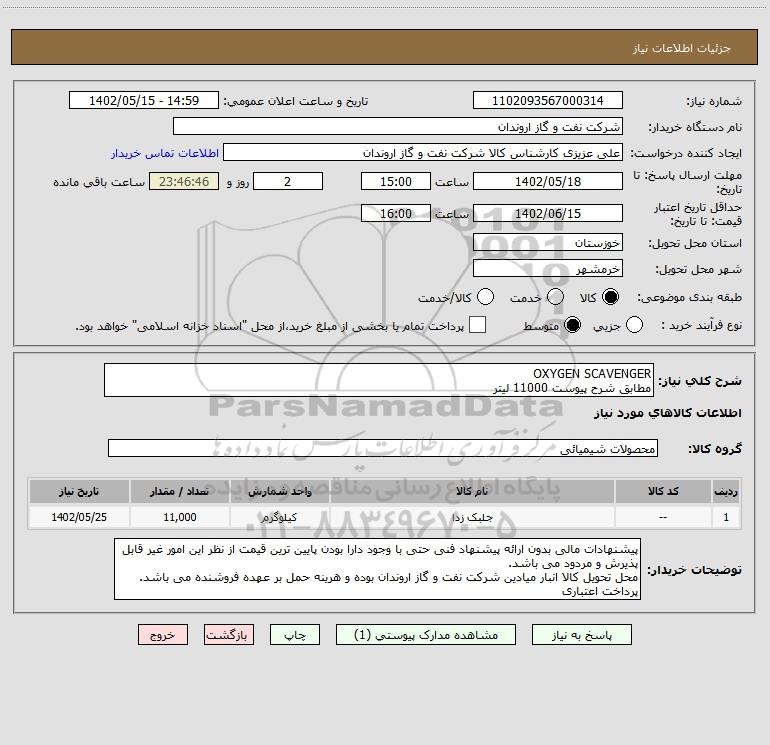Click the requester field علی عزیزی کارشناس

423,152
